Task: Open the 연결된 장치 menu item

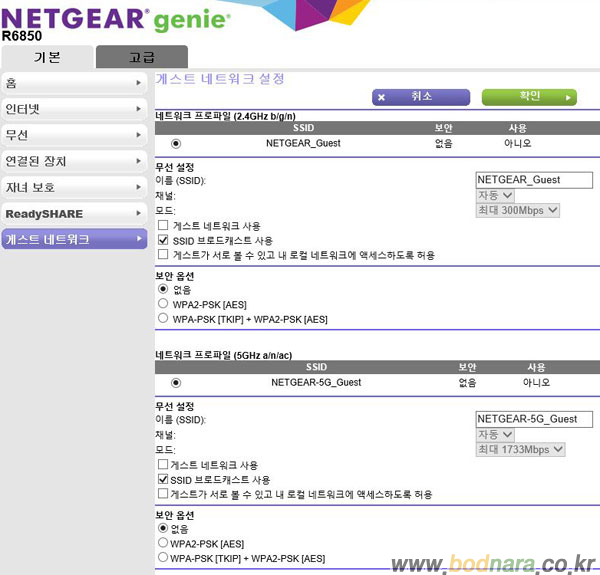Action: [74, 161]
